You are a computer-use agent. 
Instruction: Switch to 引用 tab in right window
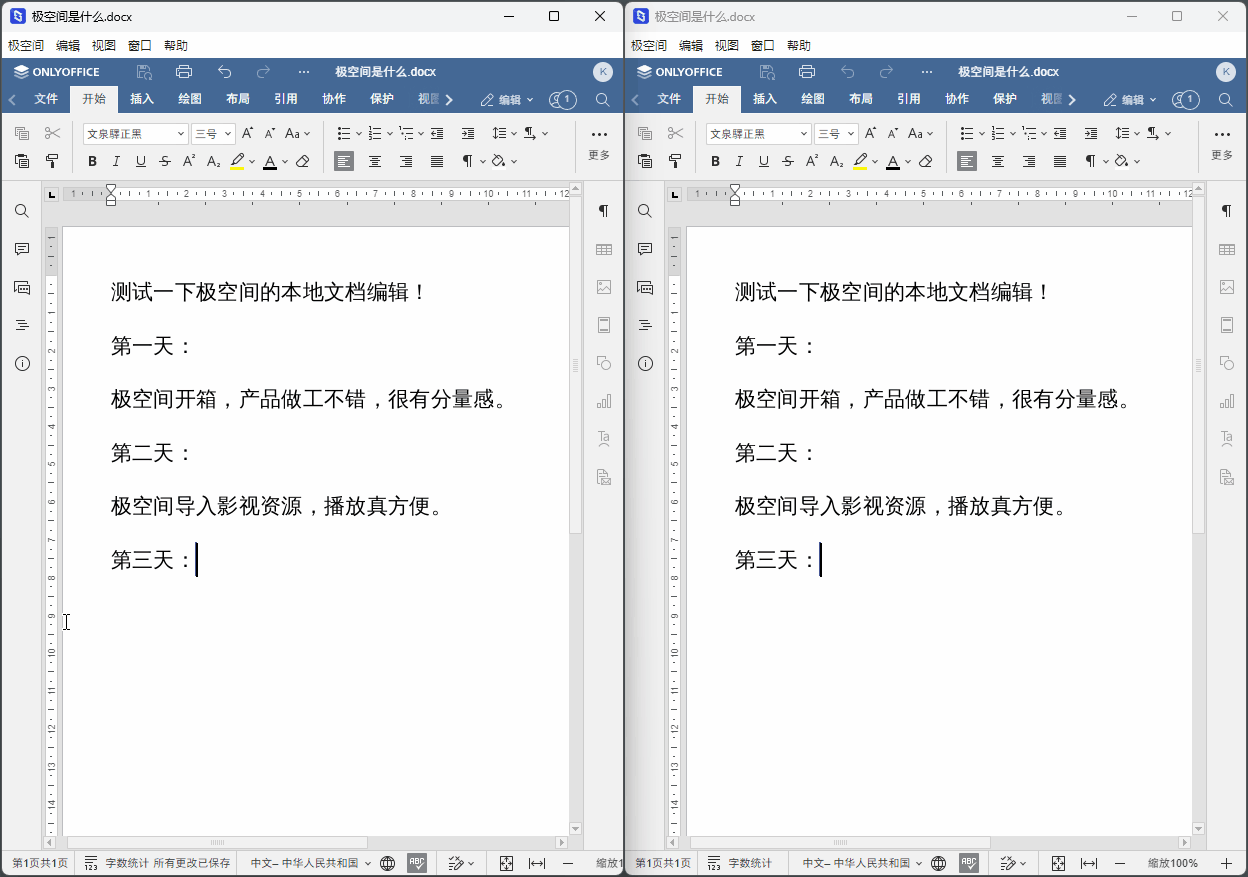tap(909, 99)
